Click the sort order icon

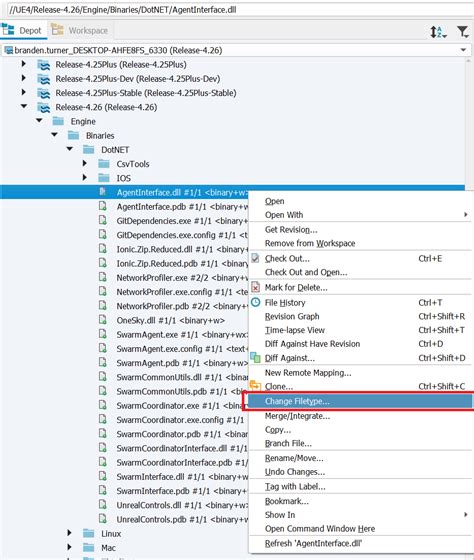pos(438,32)
